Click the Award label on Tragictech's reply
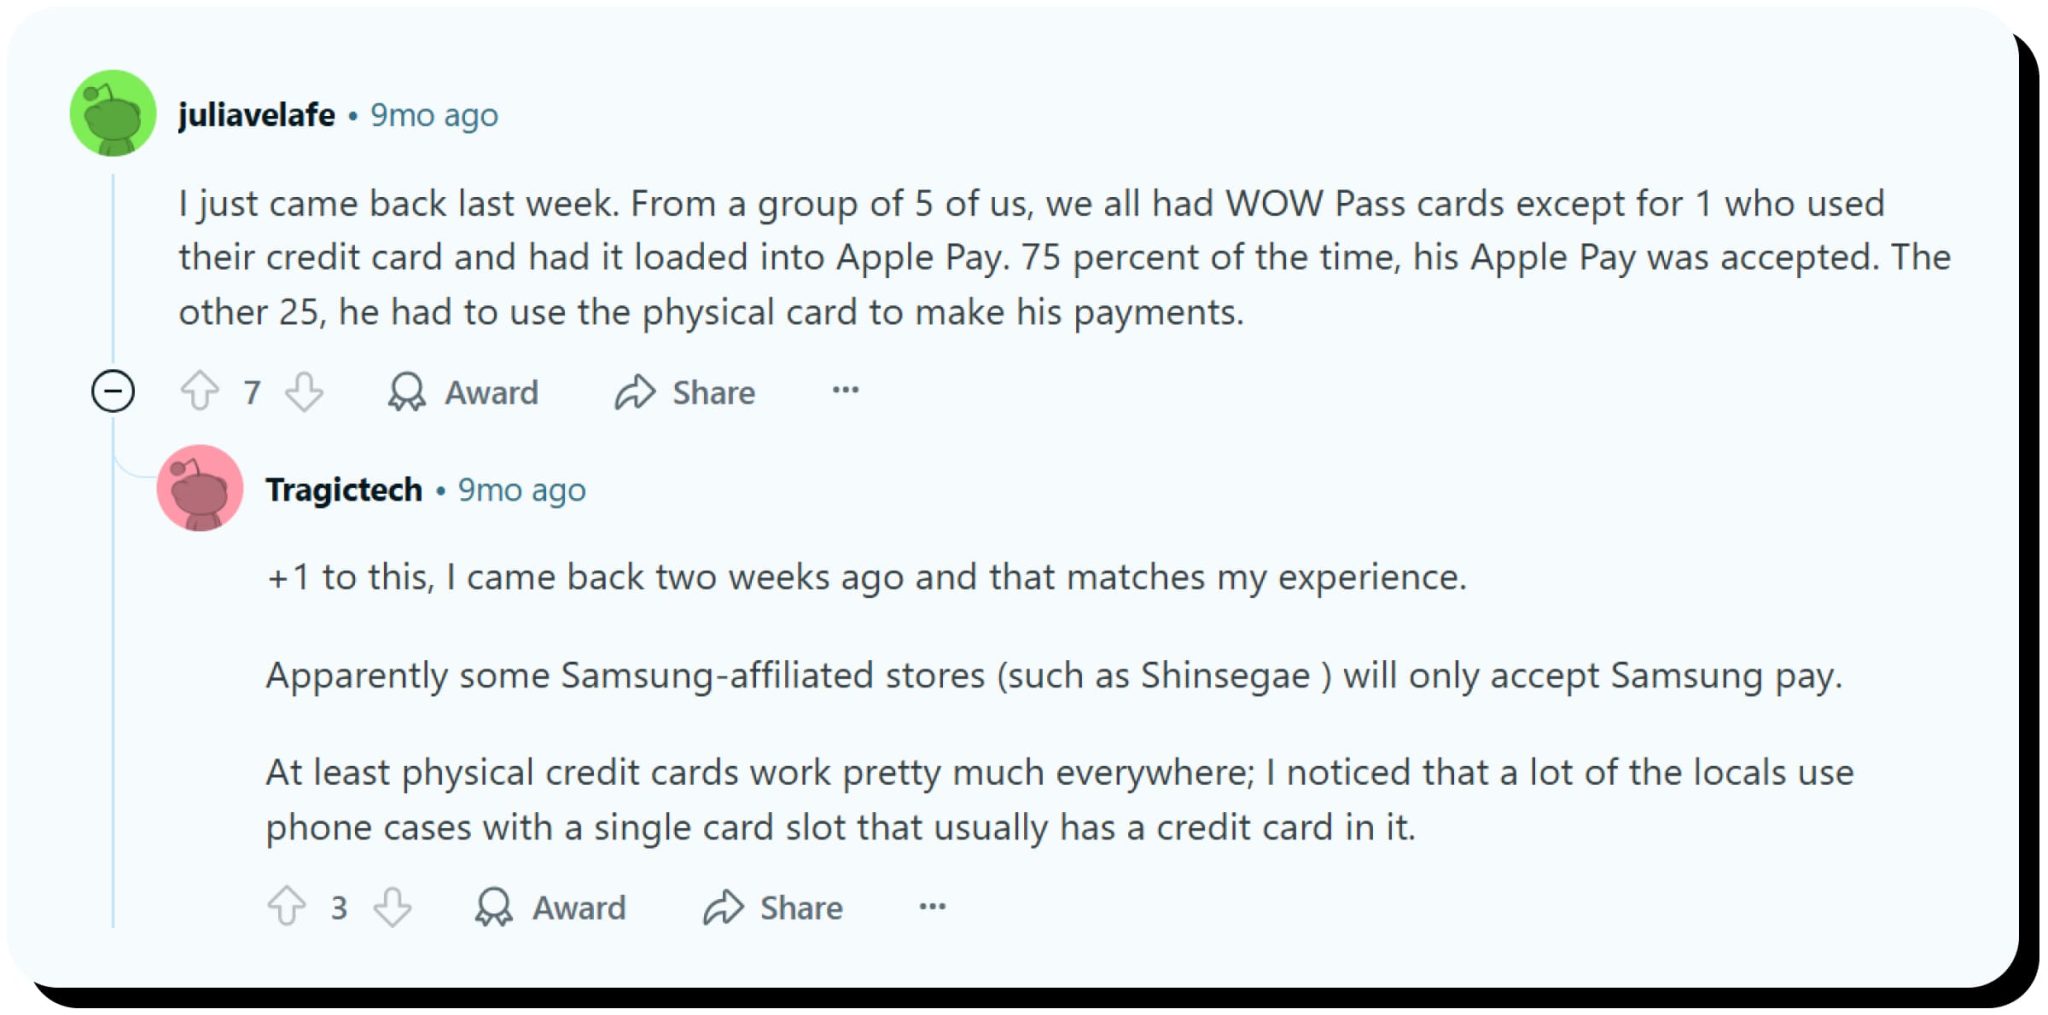Image resolution: width=2048 pixels, height=1015 pixels. coord(580,908)
